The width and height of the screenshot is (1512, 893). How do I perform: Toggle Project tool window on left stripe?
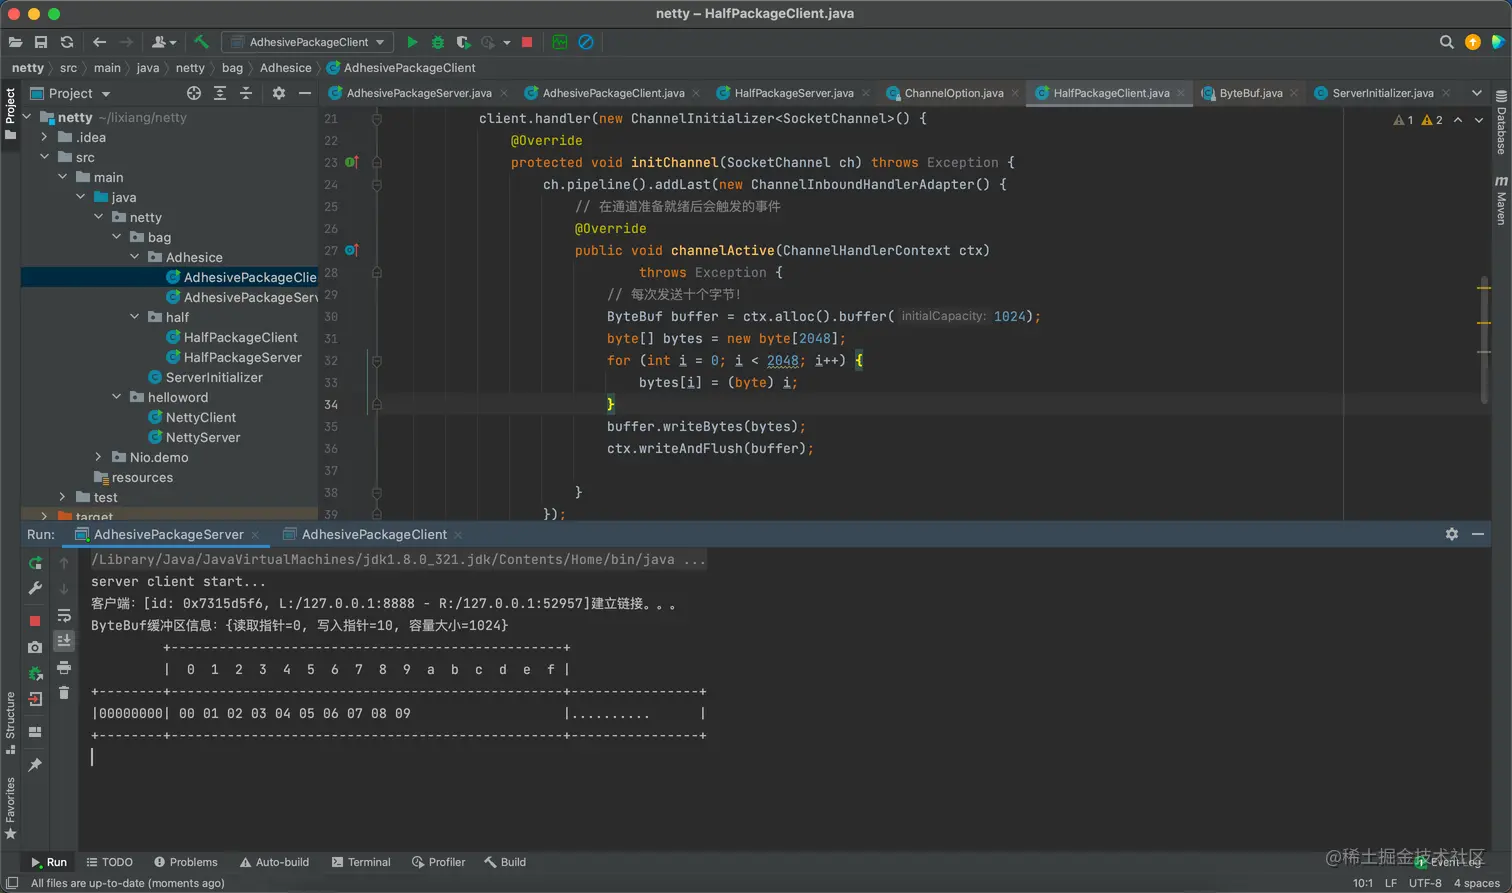coord(10,114)
